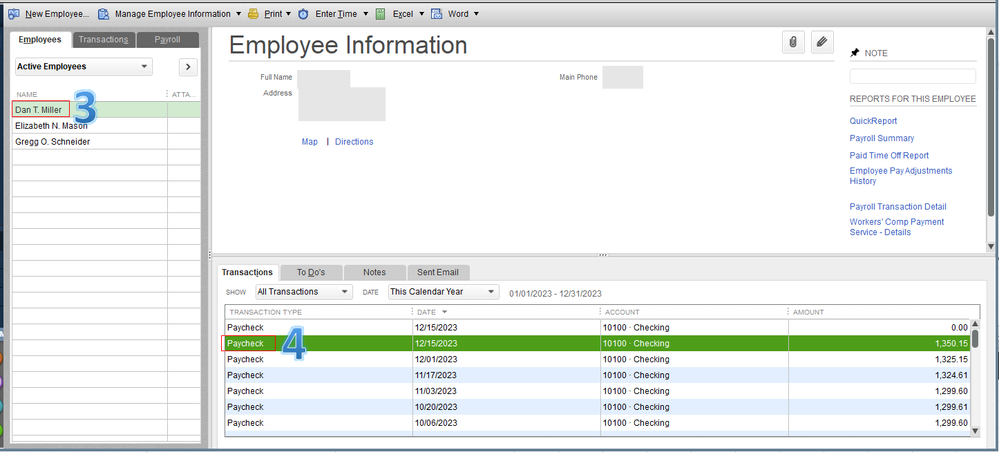Click the Note input field
This screenshot has height=453, width=999.
912,76
